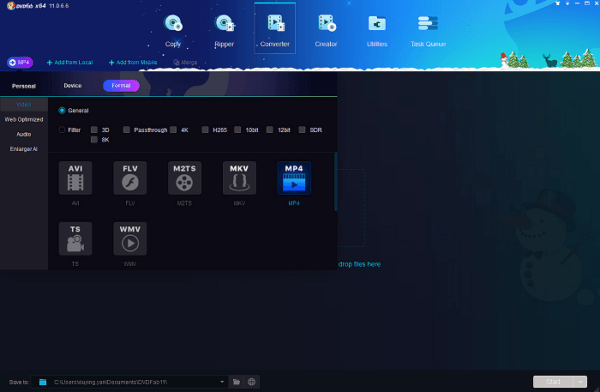Image resolution: width=600 pixels, height=392 pixels.
Task: Click Add from Local
Action: coord(70,62)
